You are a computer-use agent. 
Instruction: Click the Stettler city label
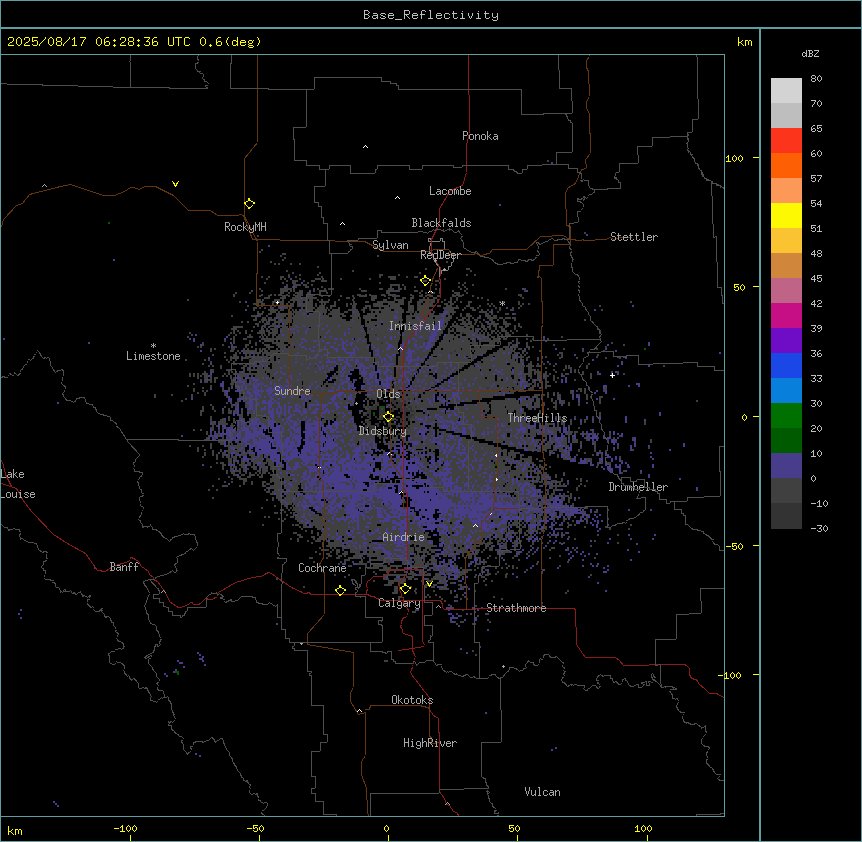tap(634, 237)
